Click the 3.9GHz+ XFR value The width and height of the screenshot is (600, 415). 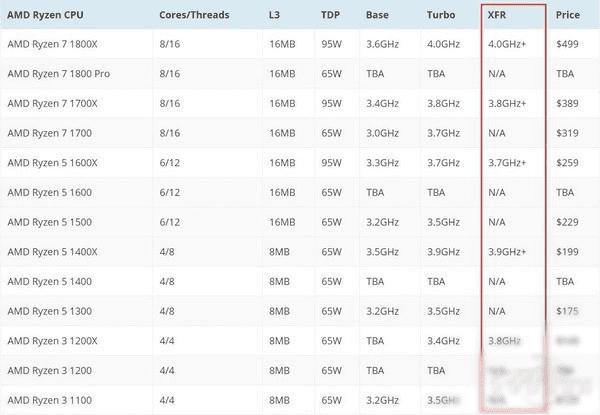tap(508, 250)
